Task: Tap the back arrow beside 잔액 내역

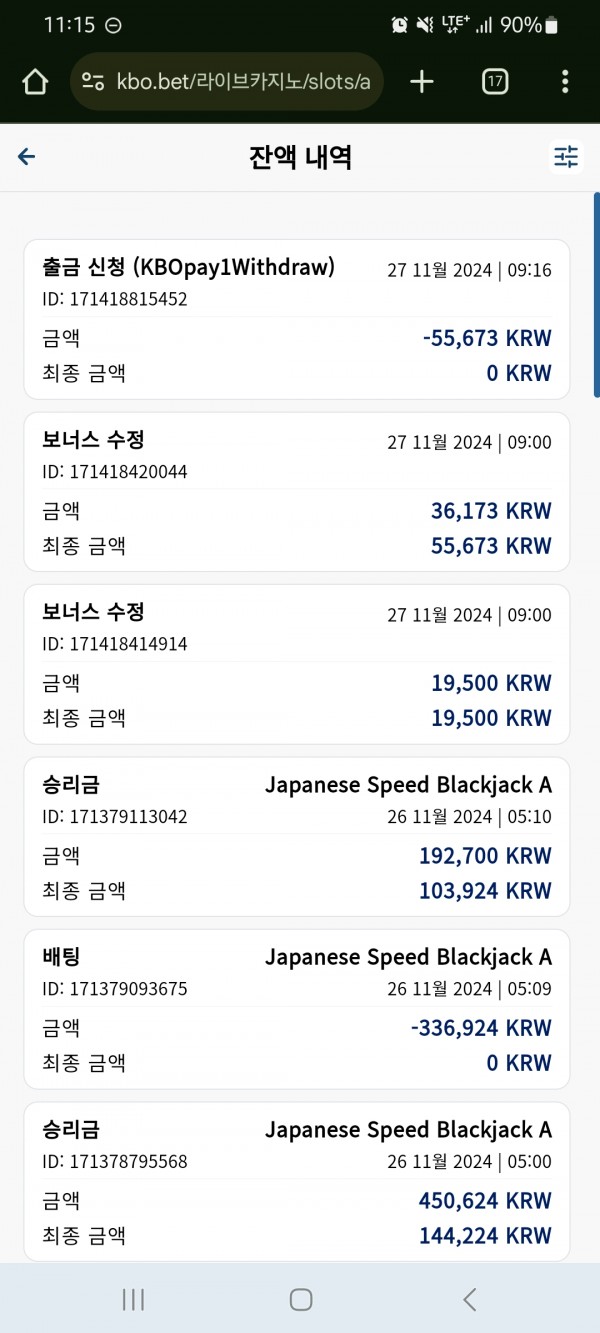Action: tap(27, 157)
